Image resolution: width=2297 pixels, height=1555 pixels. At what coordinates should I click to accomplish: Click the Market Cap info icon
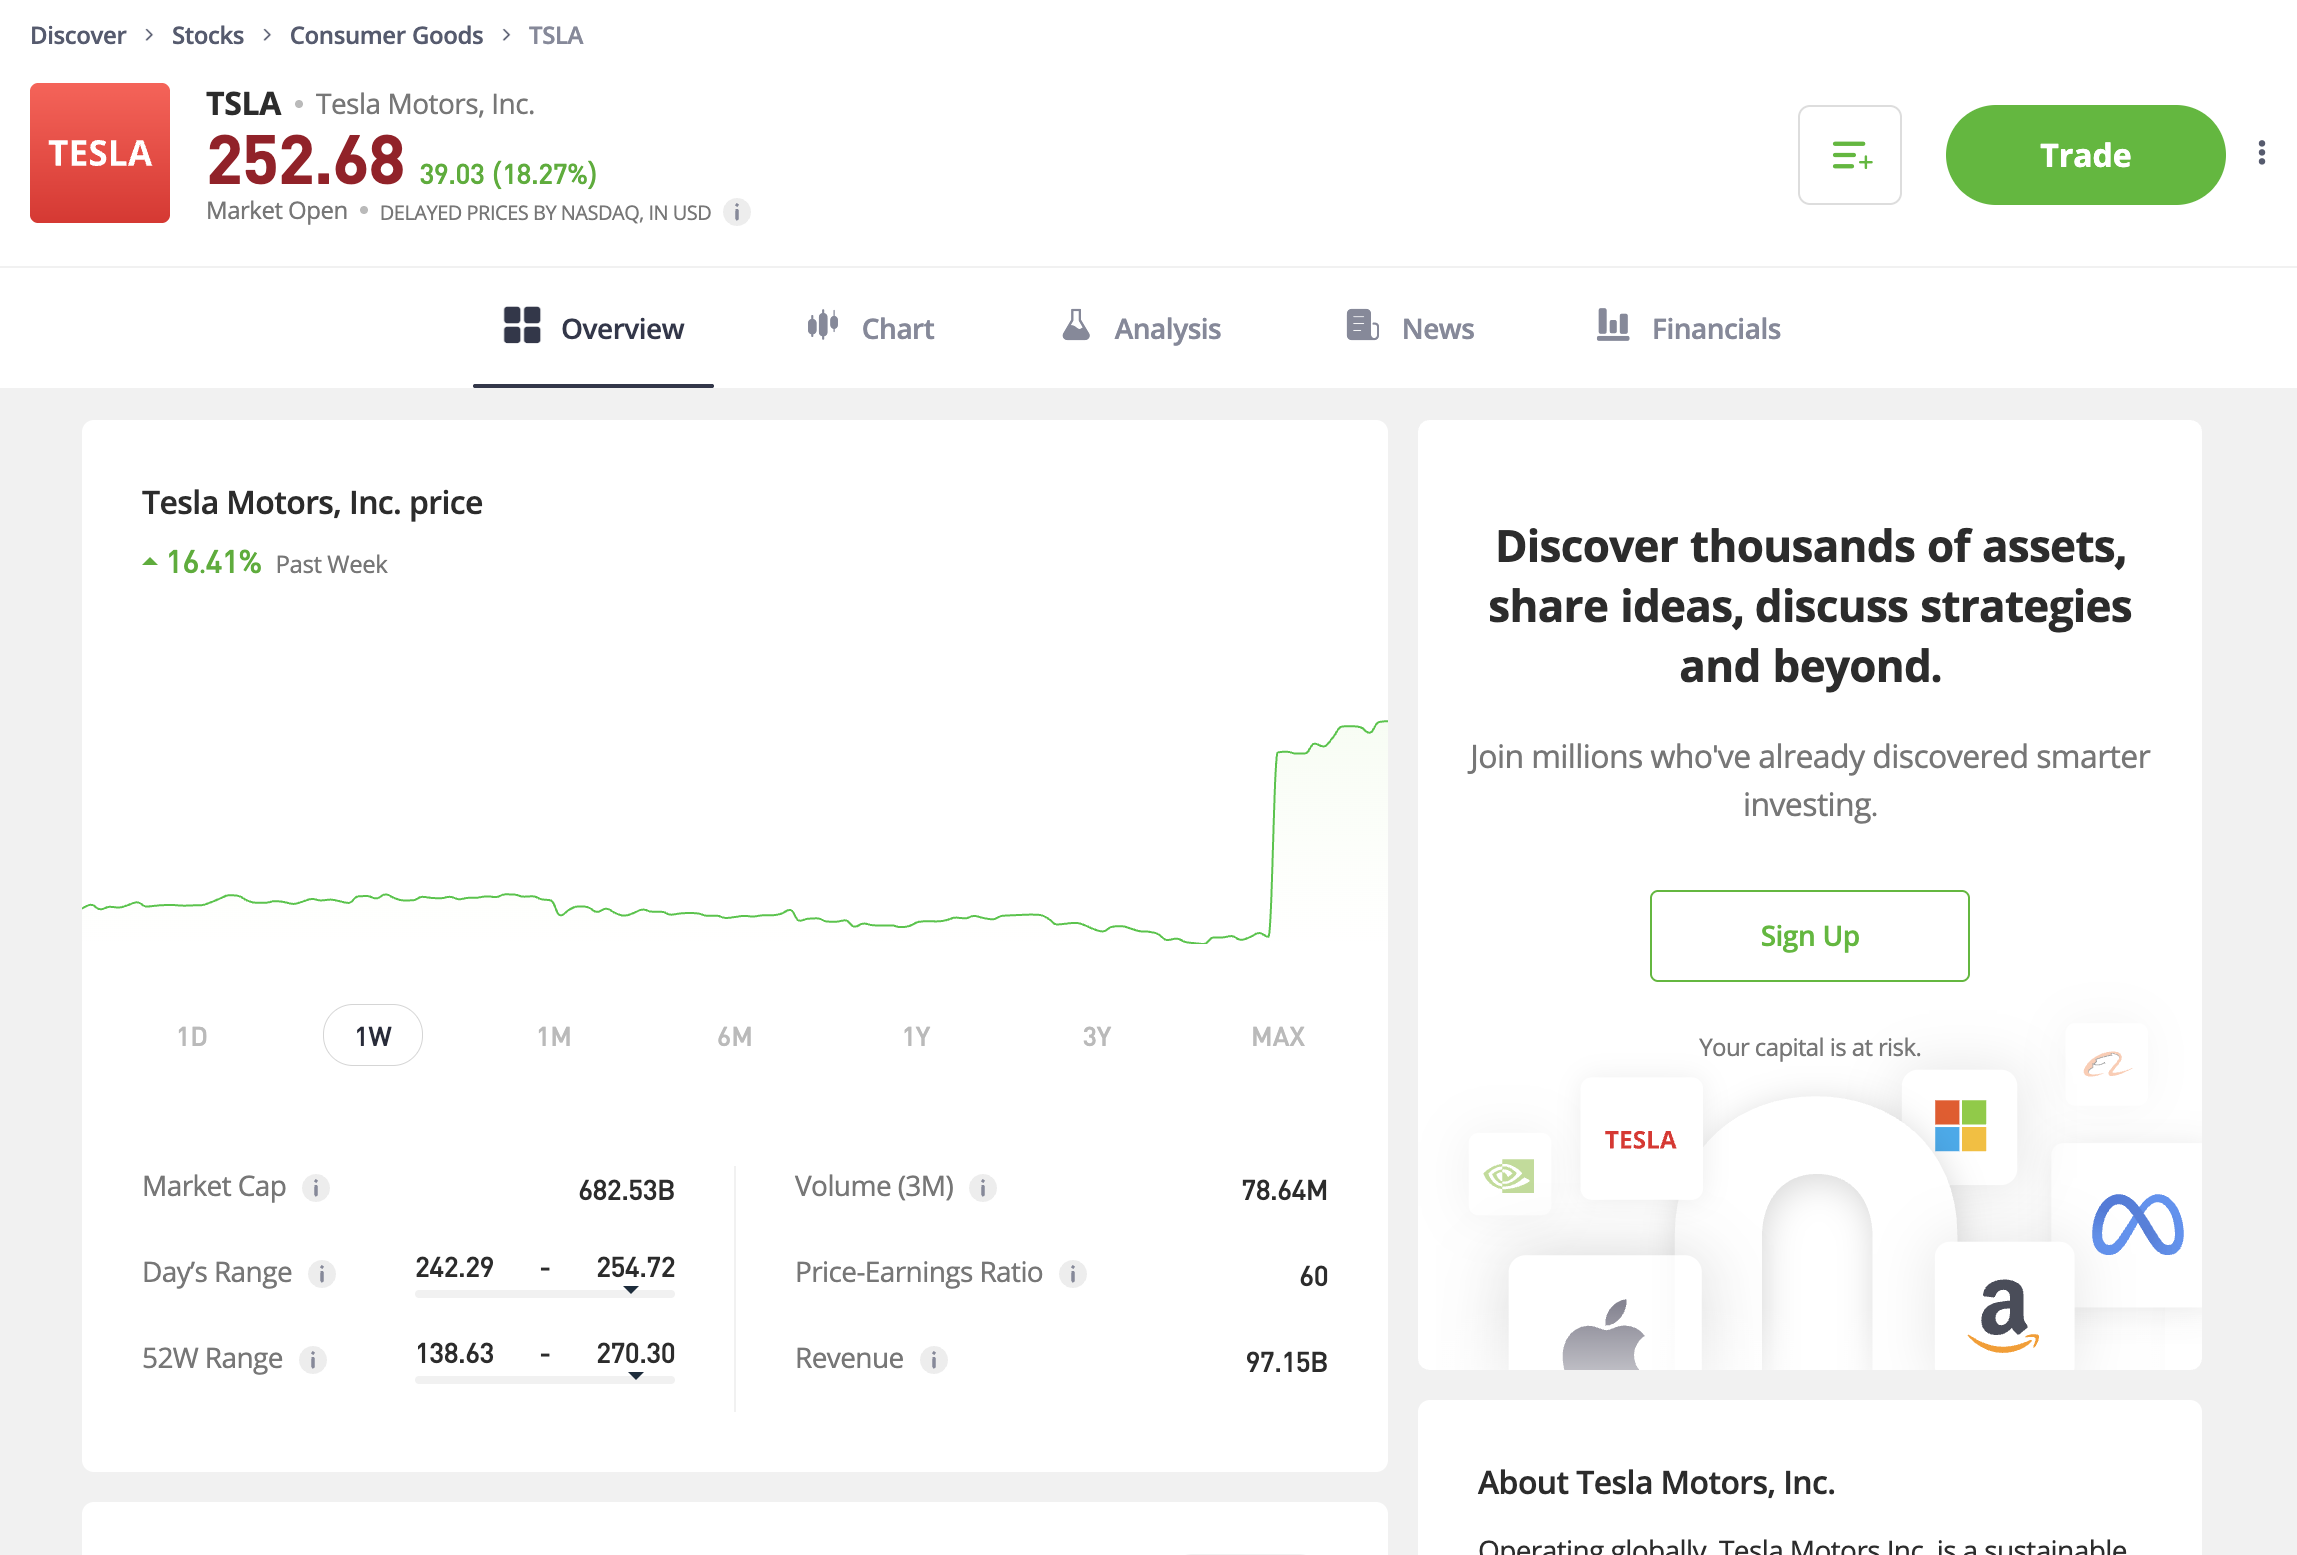(316, 1187)
